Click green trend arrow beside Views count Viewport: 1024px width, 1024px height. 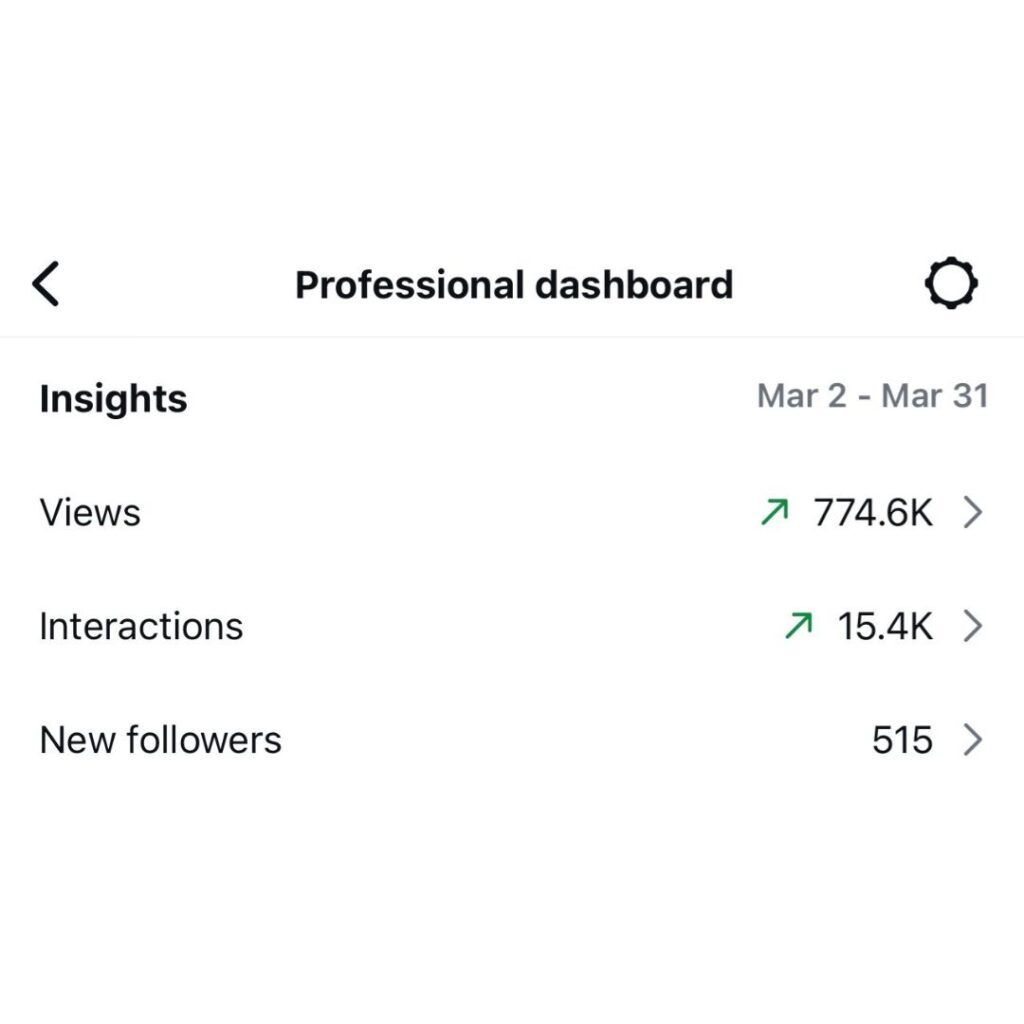tap(774, 513)
